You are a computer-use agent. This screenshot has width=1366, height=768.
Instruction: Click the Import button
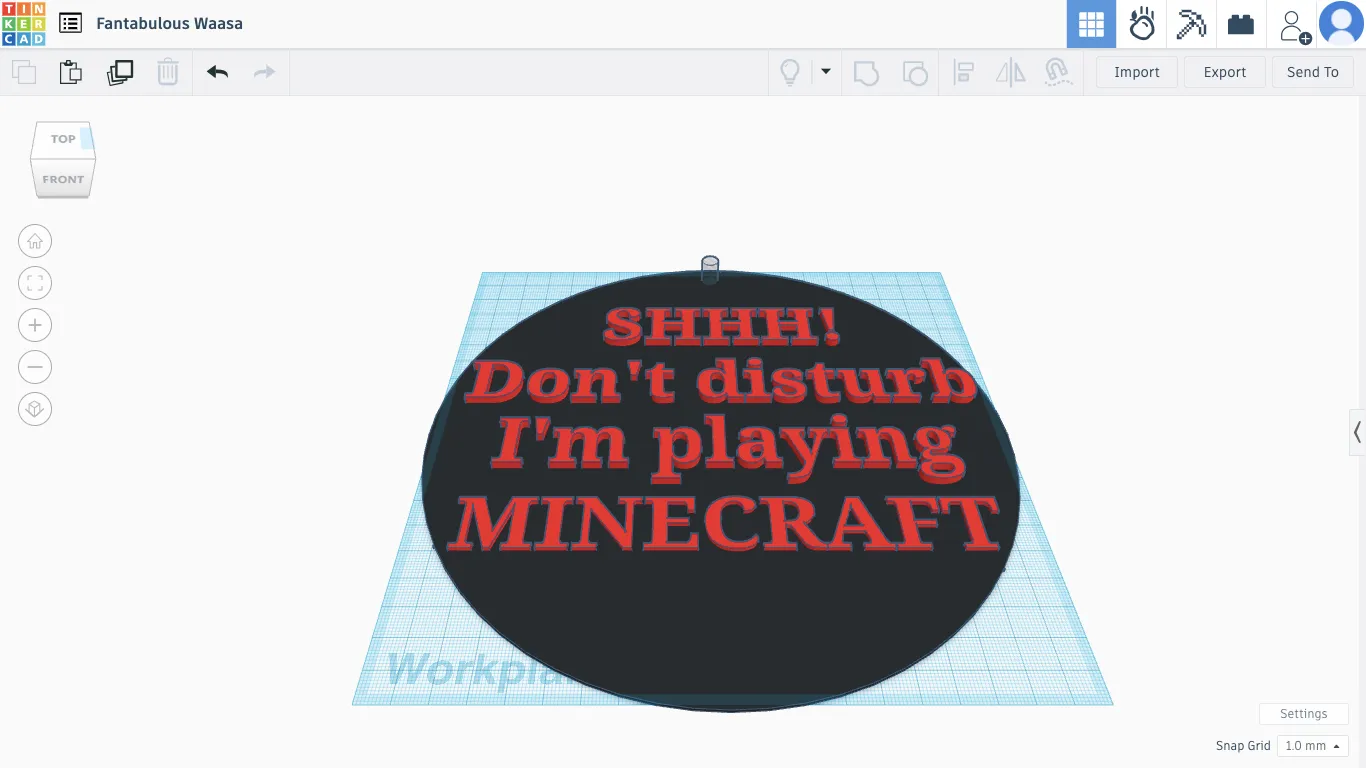click(x=1136, y=72)
